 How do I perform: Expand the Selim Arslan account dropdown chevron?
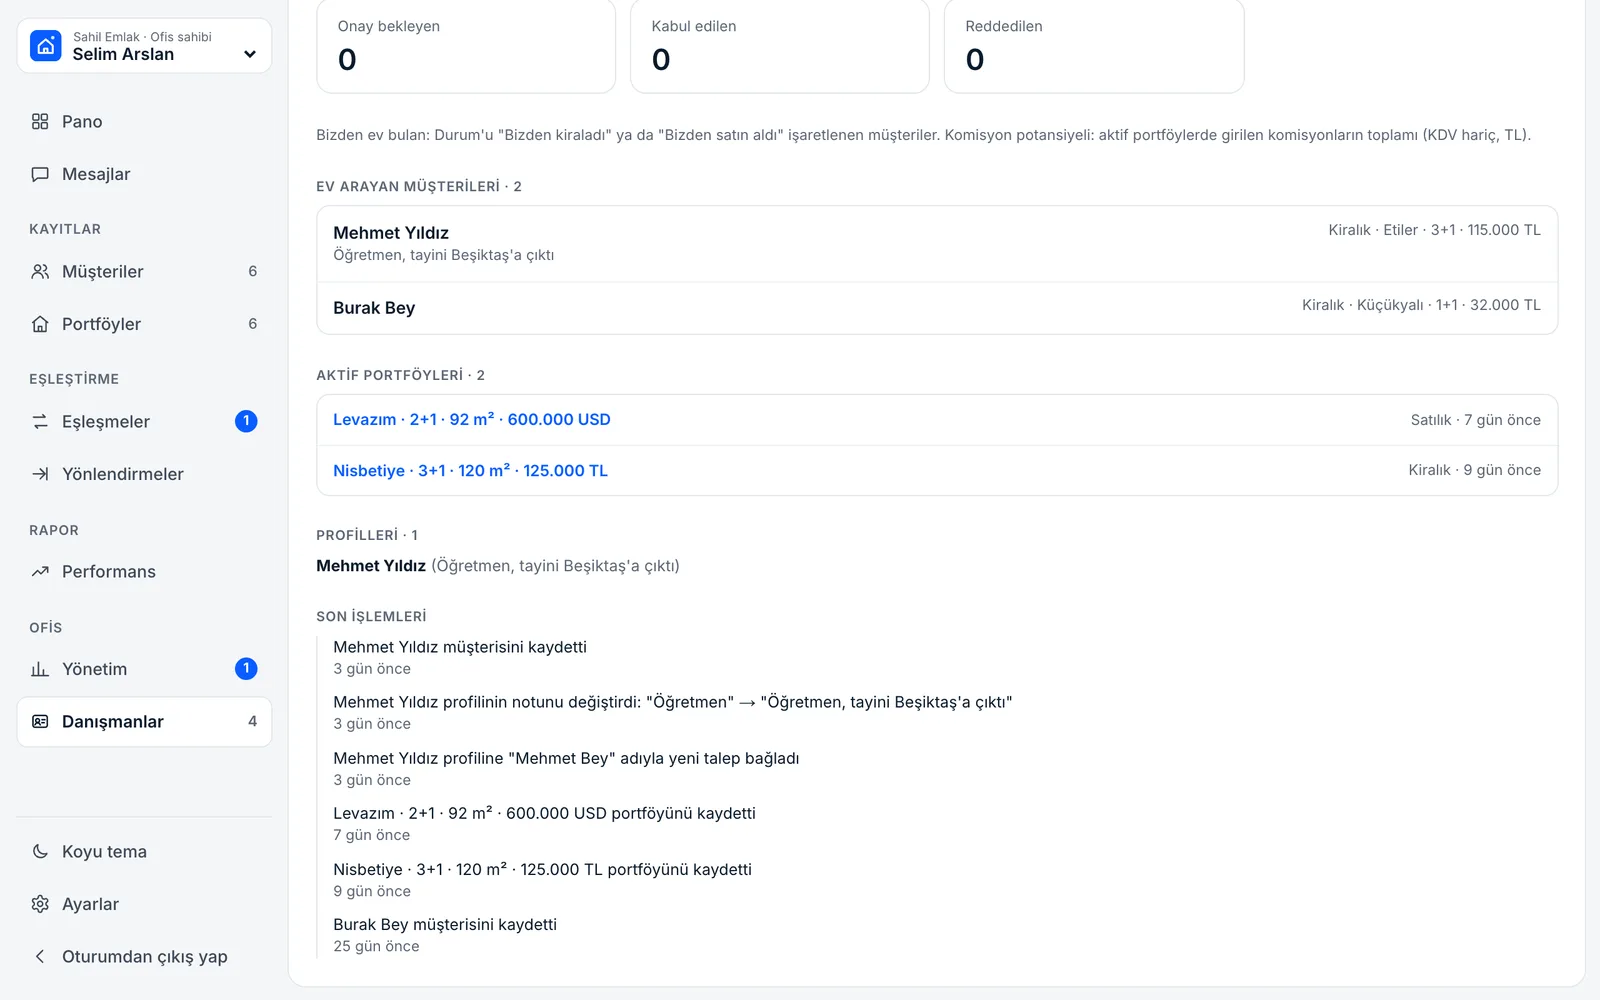(250, 54)
